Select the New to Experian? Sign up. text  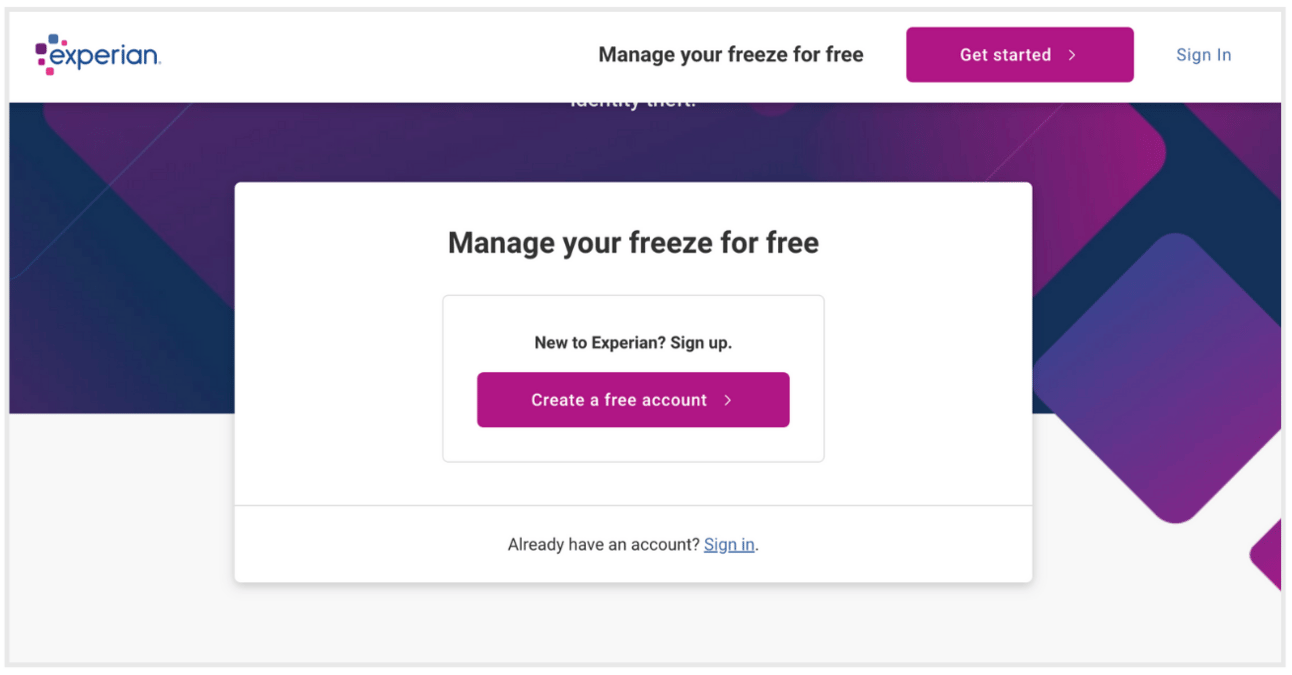pos(633,343)
